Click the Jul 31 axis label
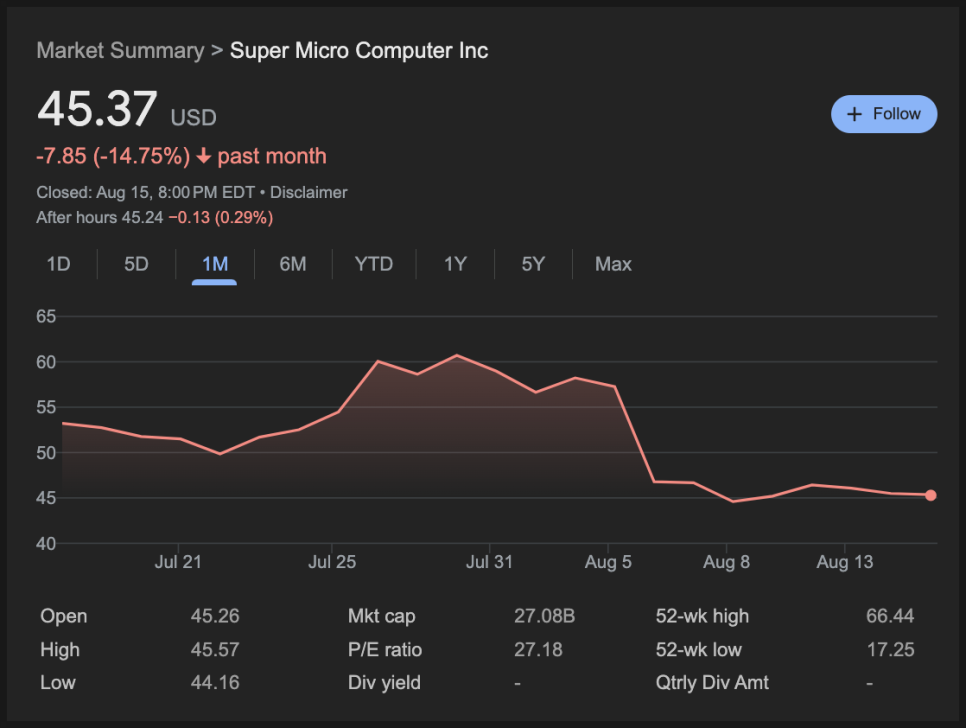 [489, 562]
